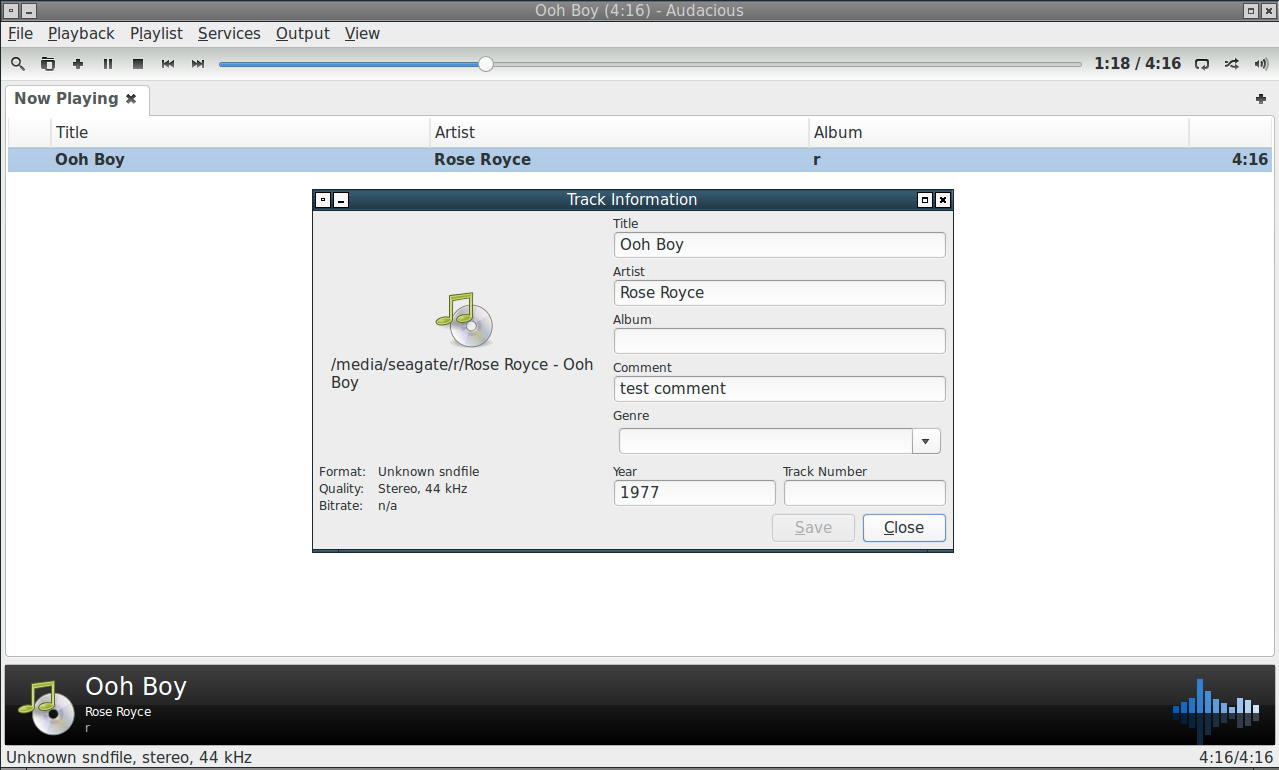Click the seek slider handle
The width and height of the screenshot is (1279, 770).
[485, 64]
